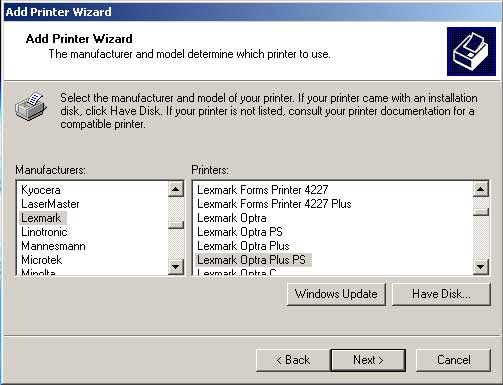This screenshot has height=385, width=503.
Task: Click the Printers list scroll down arrow
Action: tap(481, 266)
